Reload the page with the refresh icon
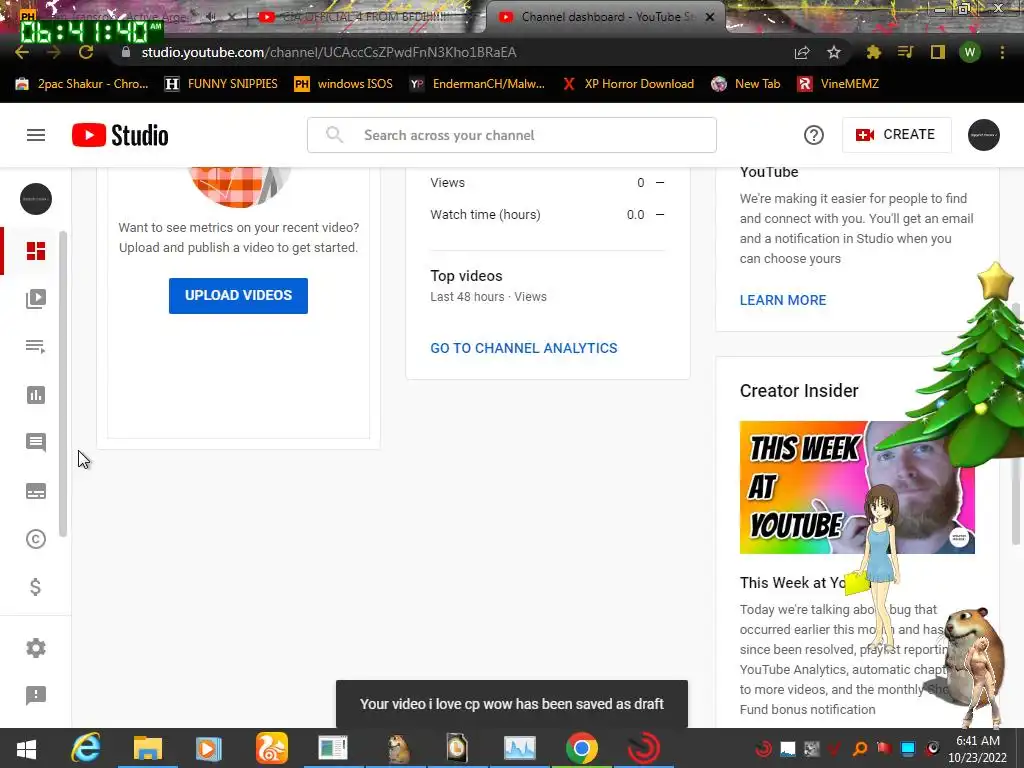Screen dimensions: 1024x768 click(86, 52)
